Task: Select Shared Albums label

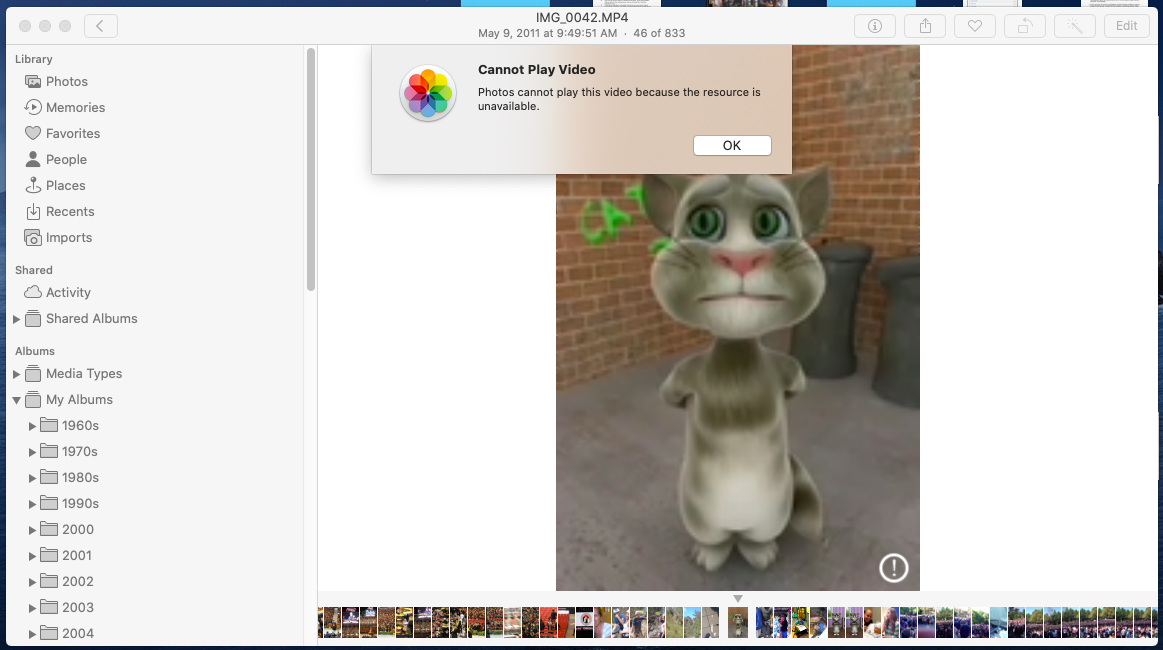Action: click(x=91, y=318)
